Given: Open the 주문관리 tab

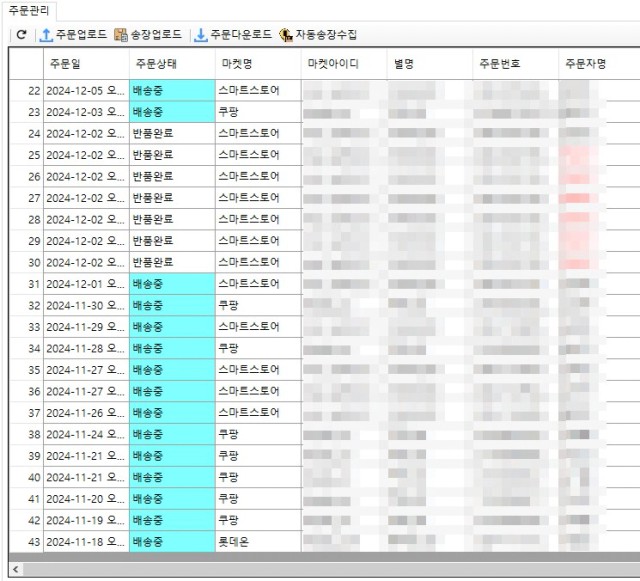Looking at the screenshot, I should pos(28,10).
